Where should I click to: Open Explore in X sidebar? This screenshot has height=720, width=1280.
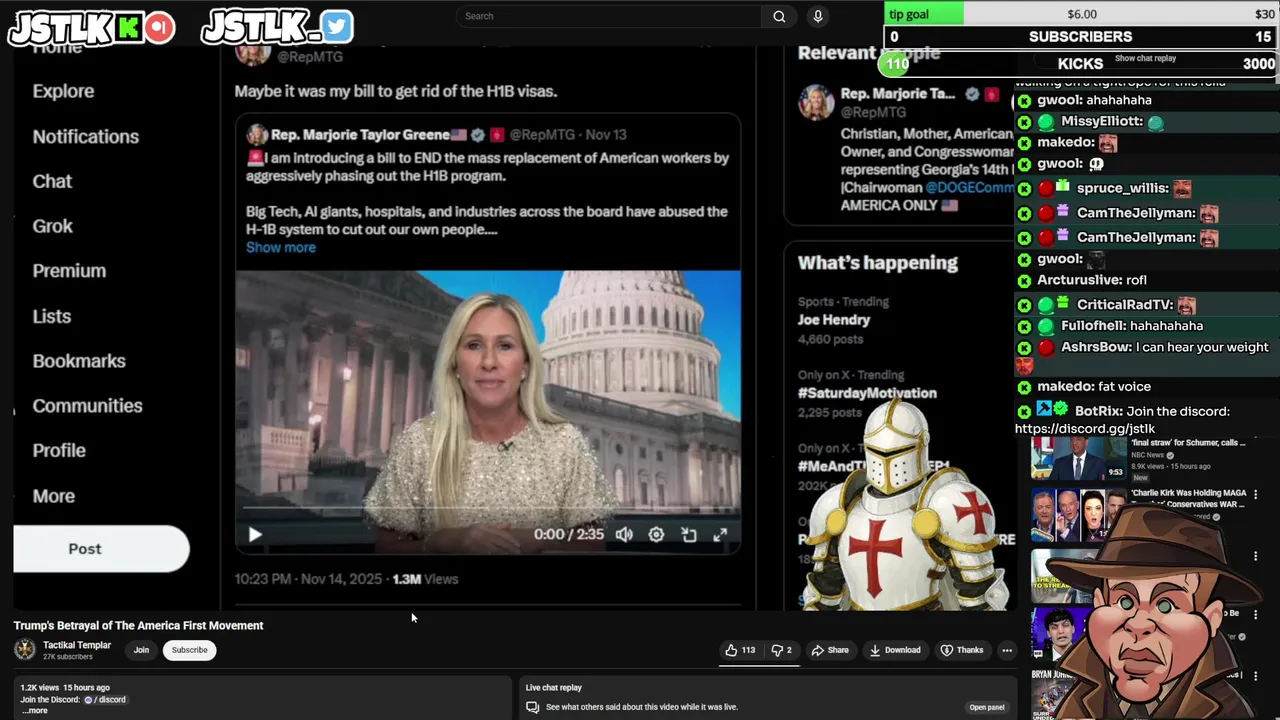pyautogui.click(x=63, y=91)
